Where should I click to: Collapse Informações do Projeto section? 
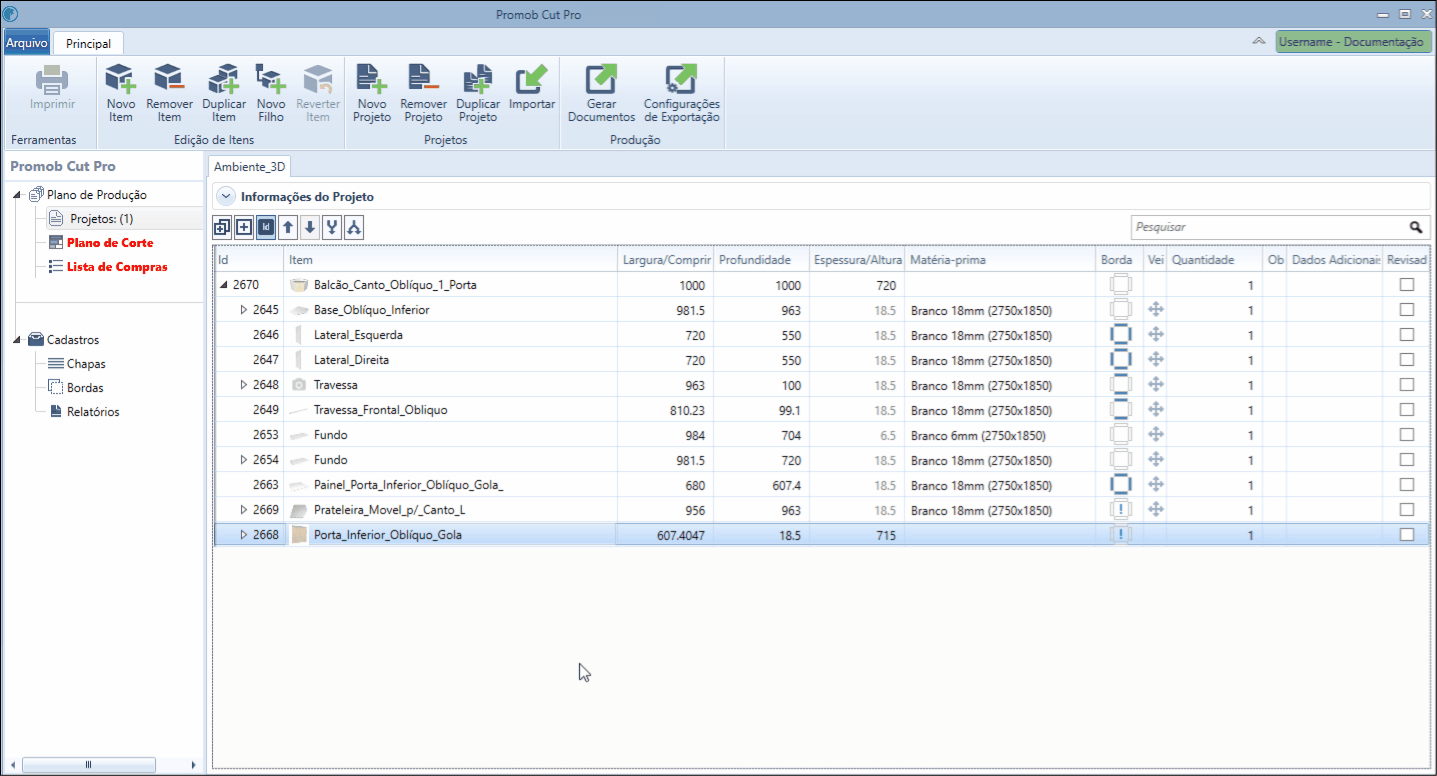[226, 196]
